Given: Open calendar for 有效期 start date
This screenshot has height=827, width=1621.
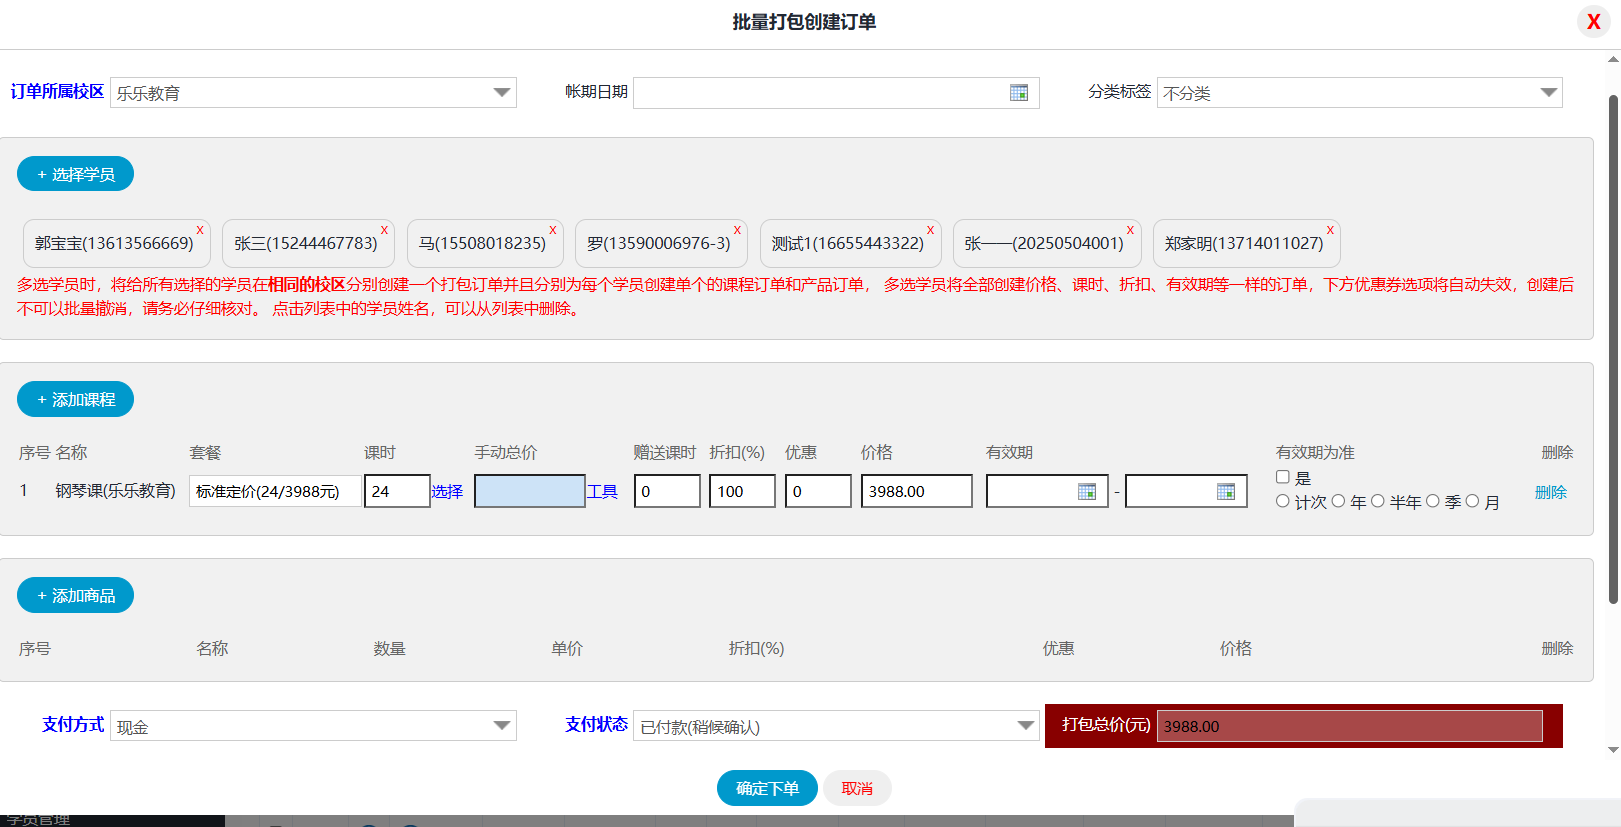Looking at the screenshot, I should 1087,491.
